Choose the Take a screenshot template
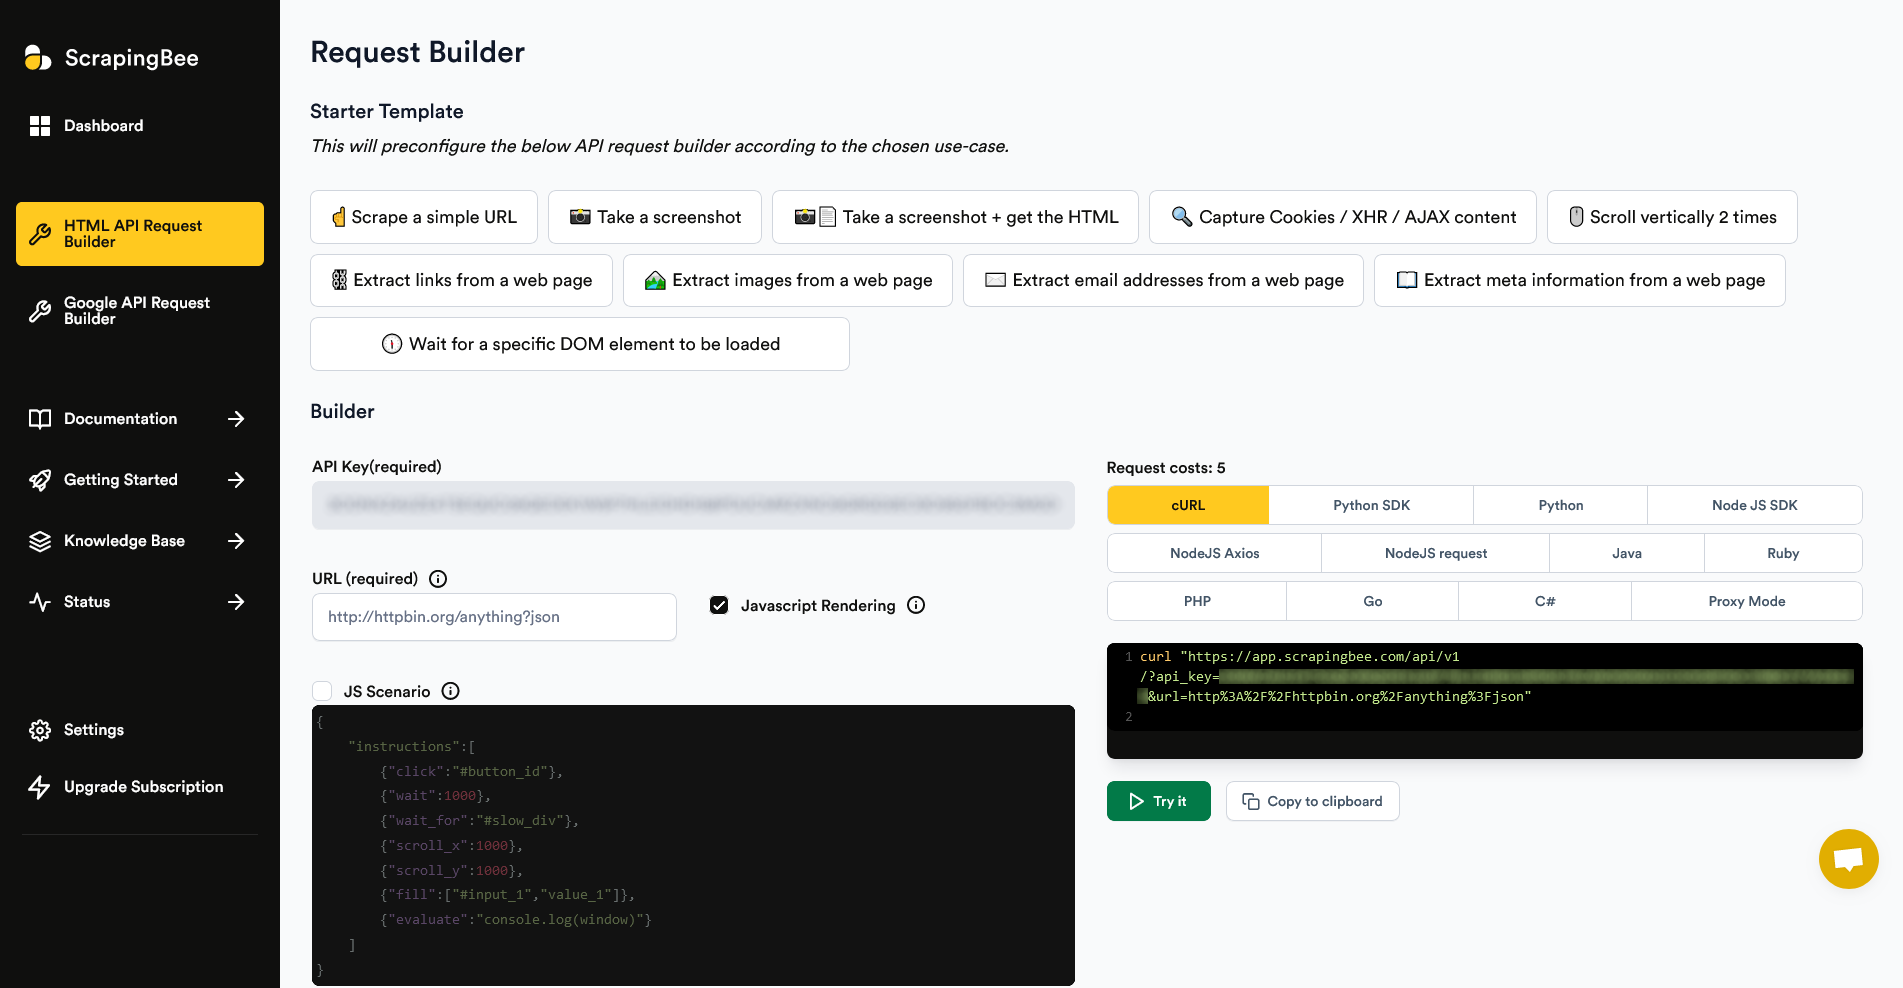 pos(655,217)
